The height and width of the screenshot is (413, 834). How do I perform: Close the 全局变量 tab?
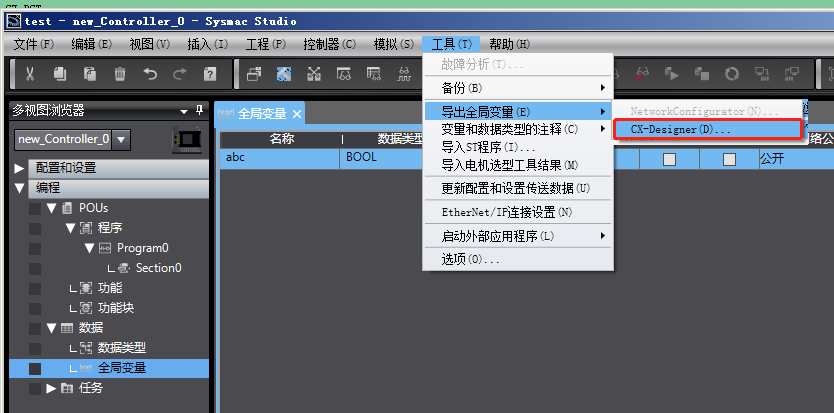tap(297, 114)
